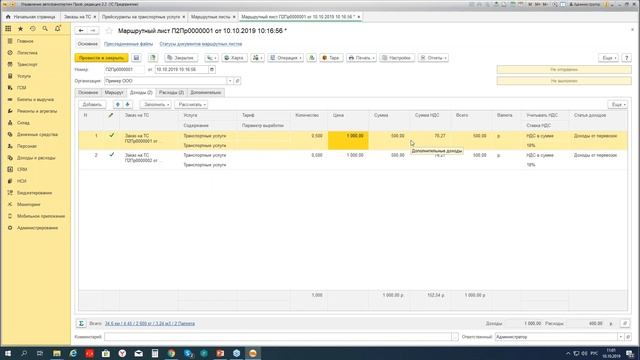
Task: Switch to Основное tab in document
Action: click(88, 93)
